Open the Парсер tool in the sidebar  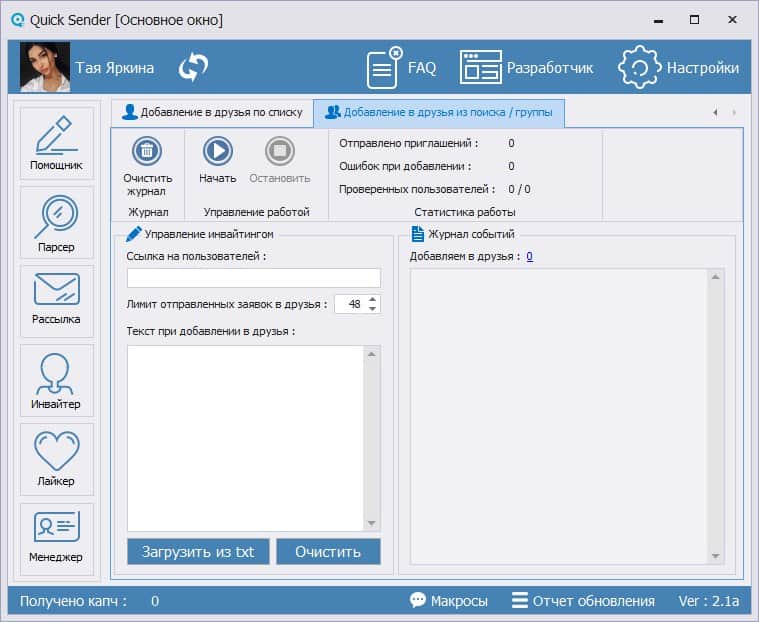point(57,223)
